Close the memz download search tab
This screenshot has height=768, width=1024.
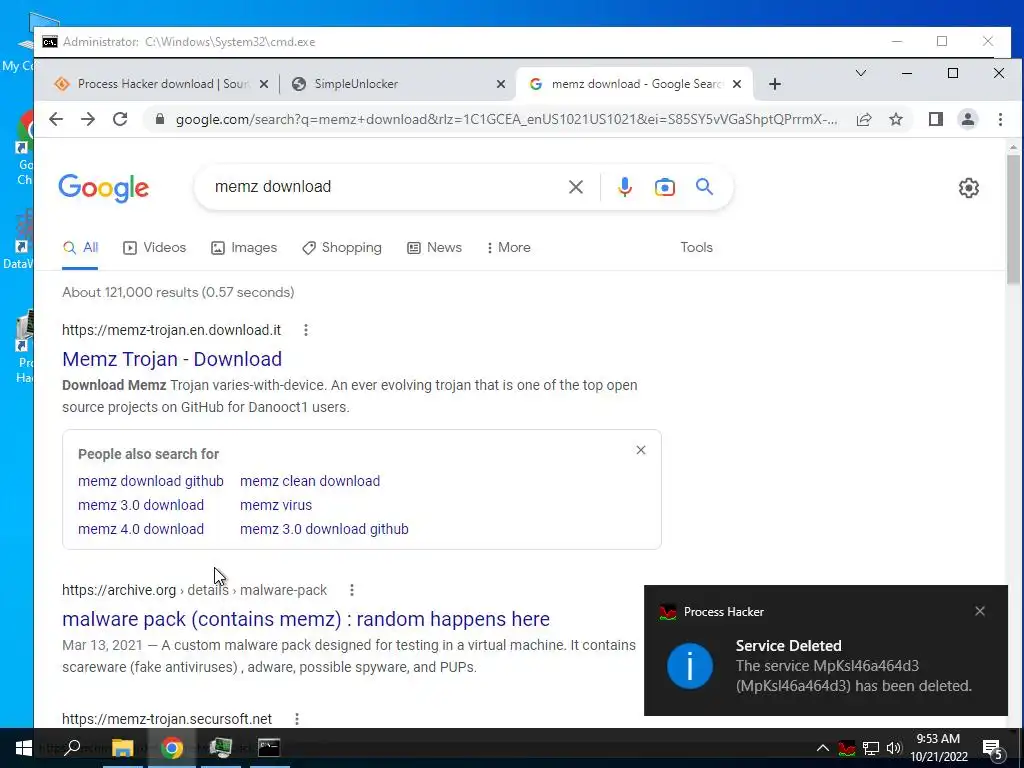tap(737, 84)
